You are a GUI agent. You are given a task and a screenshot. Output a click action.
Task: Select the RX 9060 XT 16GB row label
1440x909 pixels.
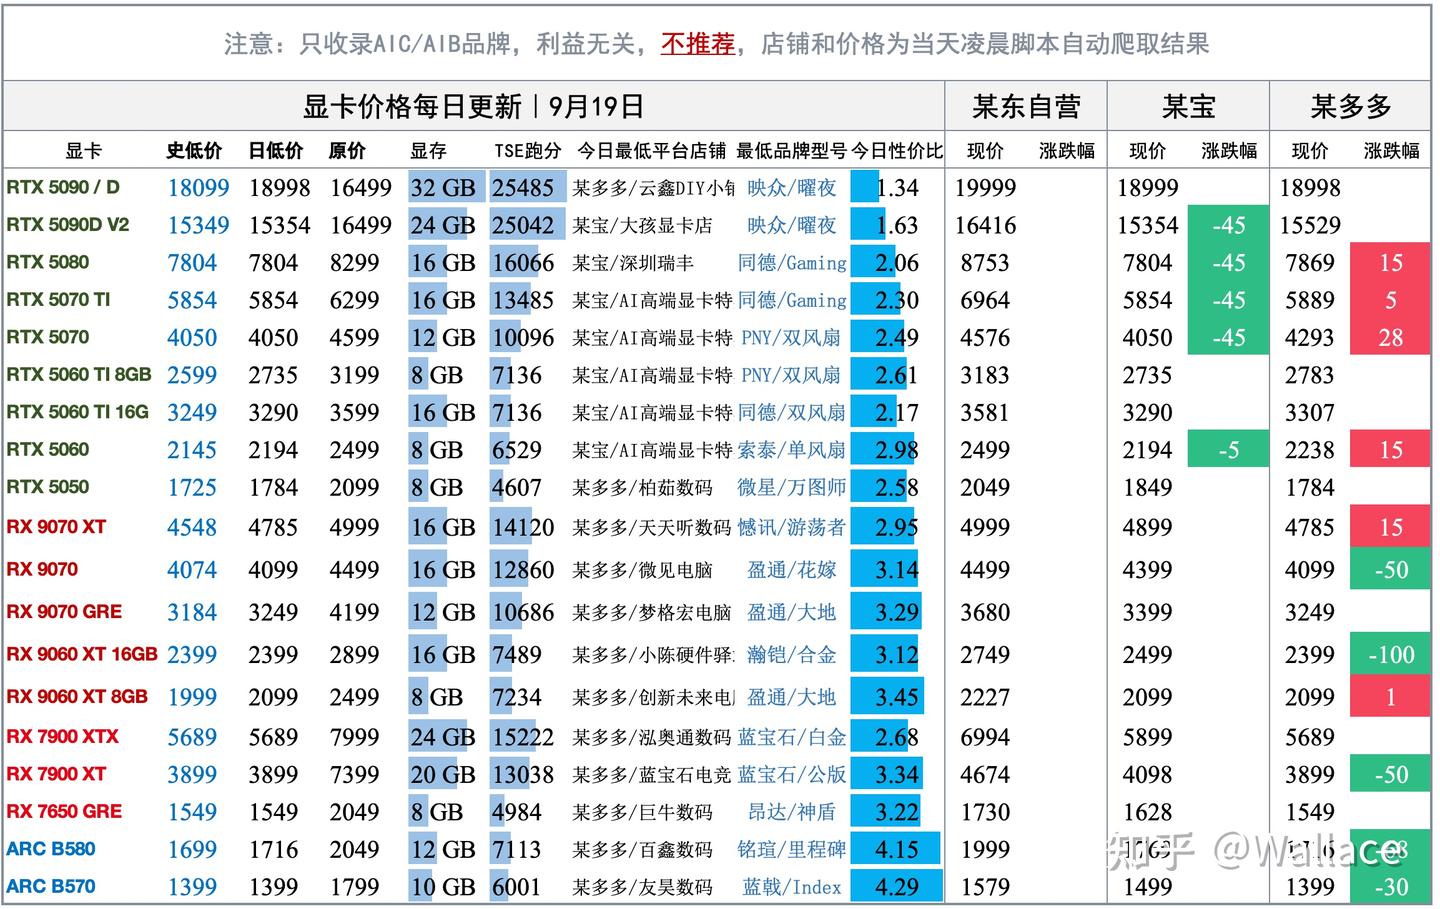(82, 654)
